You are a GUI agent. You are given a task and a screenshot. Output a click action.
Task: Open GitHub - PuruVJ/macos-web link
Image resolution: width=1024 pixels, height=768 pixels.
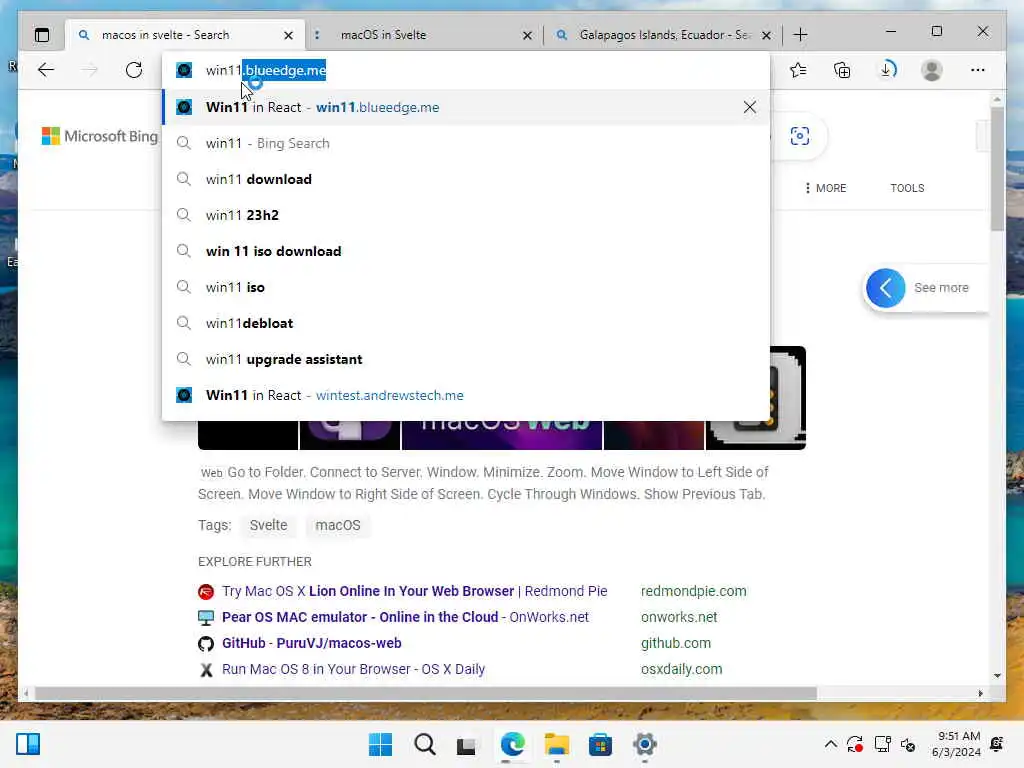tap(312, 643)
